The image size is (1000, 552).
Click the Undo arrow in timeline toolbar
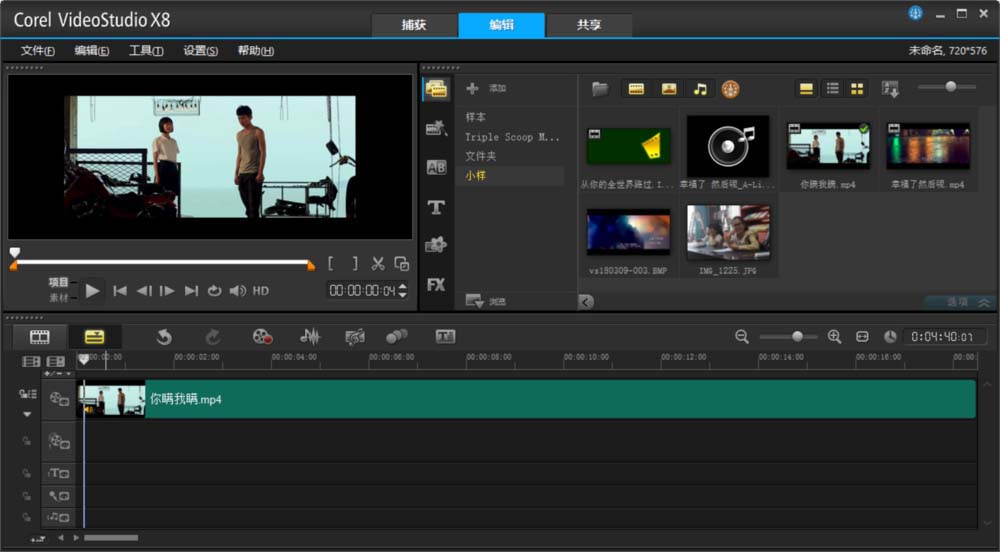(x=164, y=337)
